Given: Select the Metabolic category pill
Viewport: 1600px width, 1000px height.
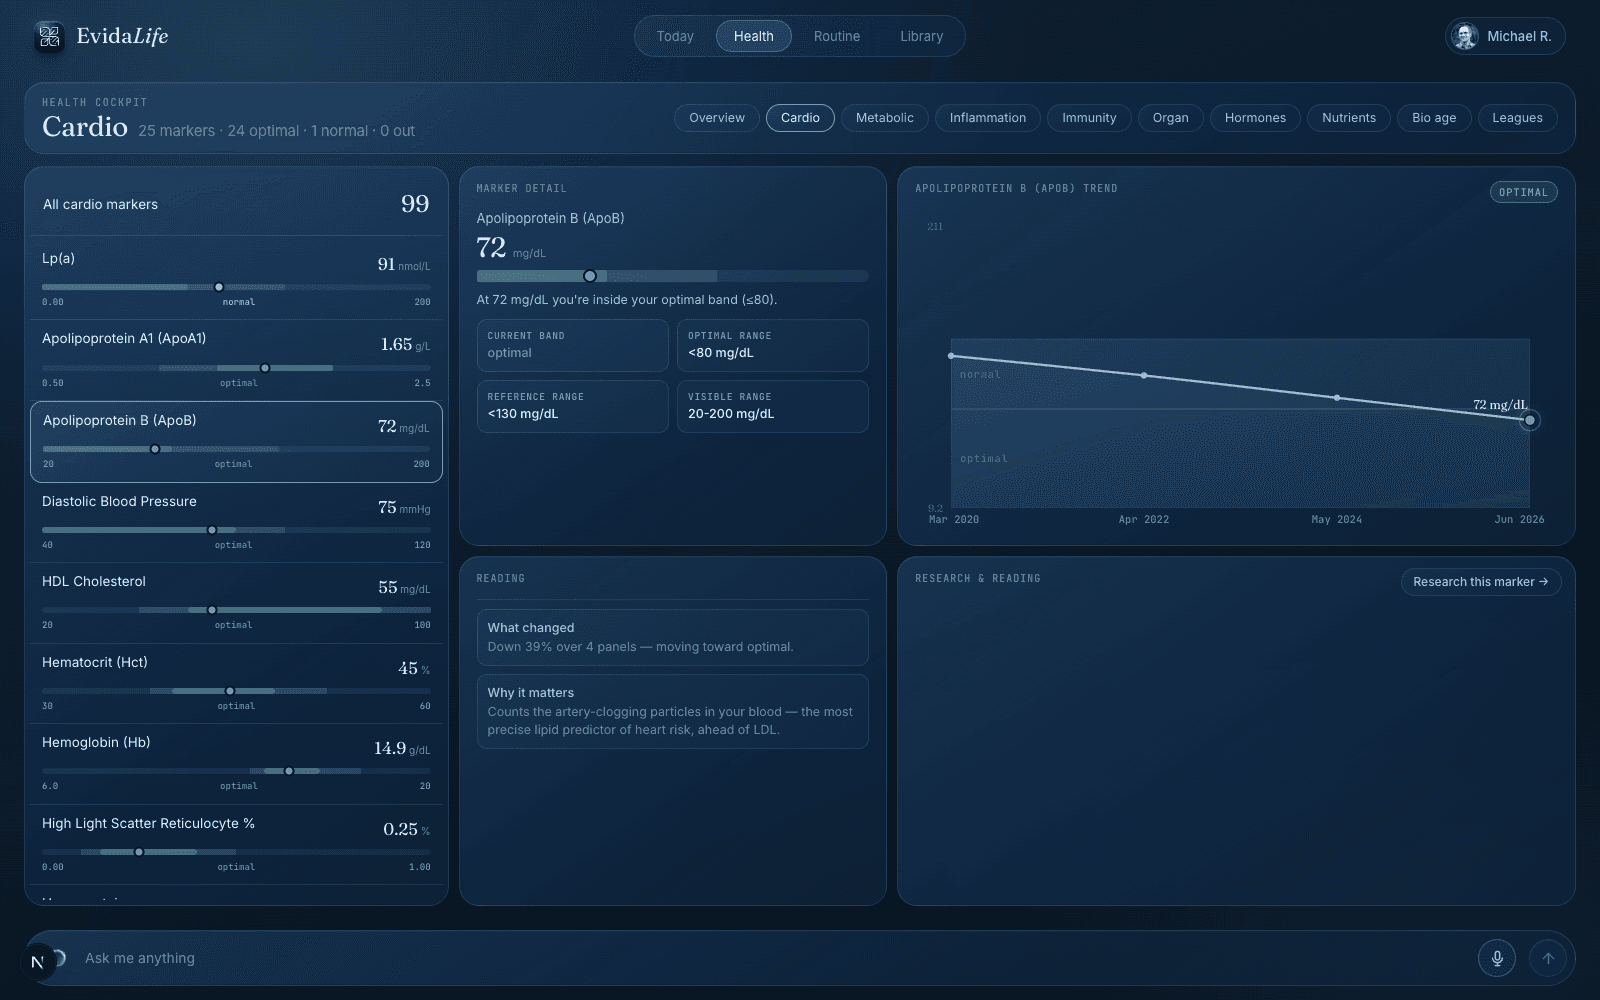Looking at the screenshot, I should pos(885,118).
